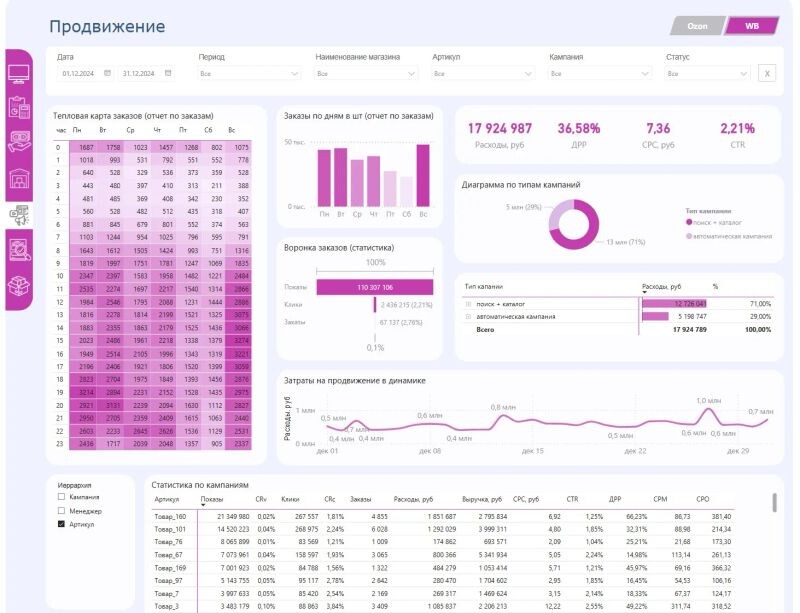Screen dimensions: 800x613
Task: Open the money-in-hand finance sidebar icon
Action: (x=19, y=141)
